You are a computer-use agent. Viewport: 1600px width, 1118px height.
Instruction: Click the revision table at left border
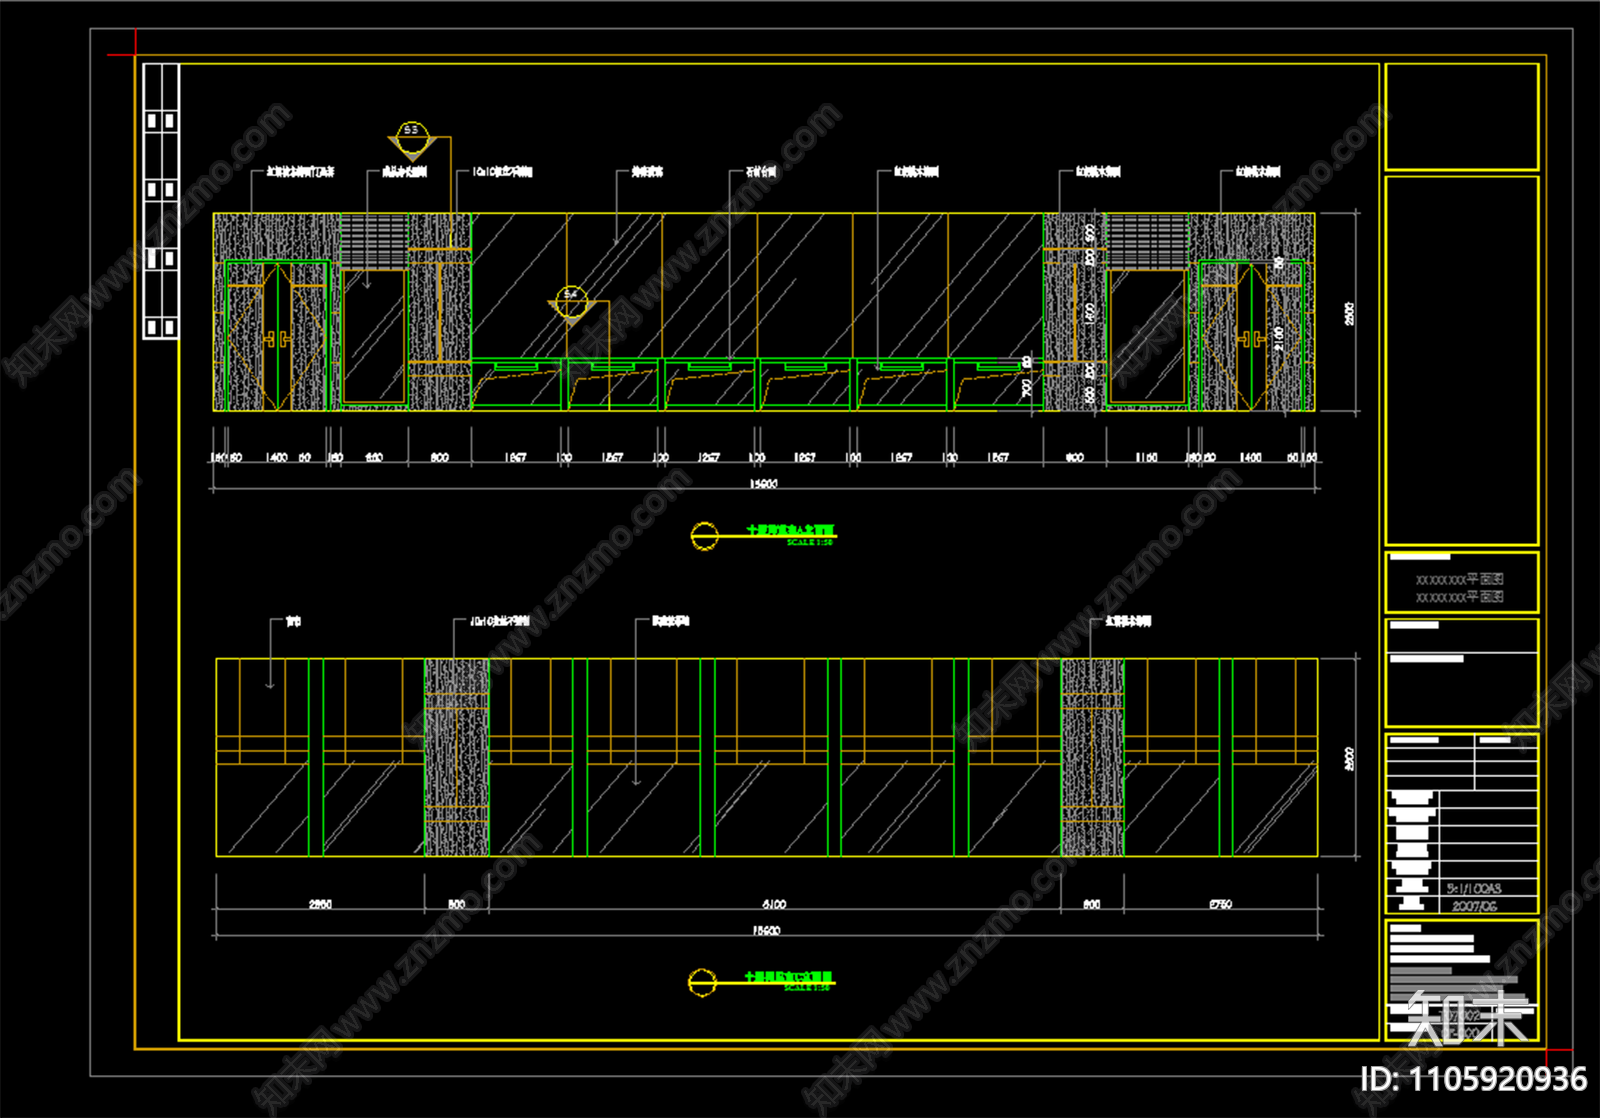(161, 200)
